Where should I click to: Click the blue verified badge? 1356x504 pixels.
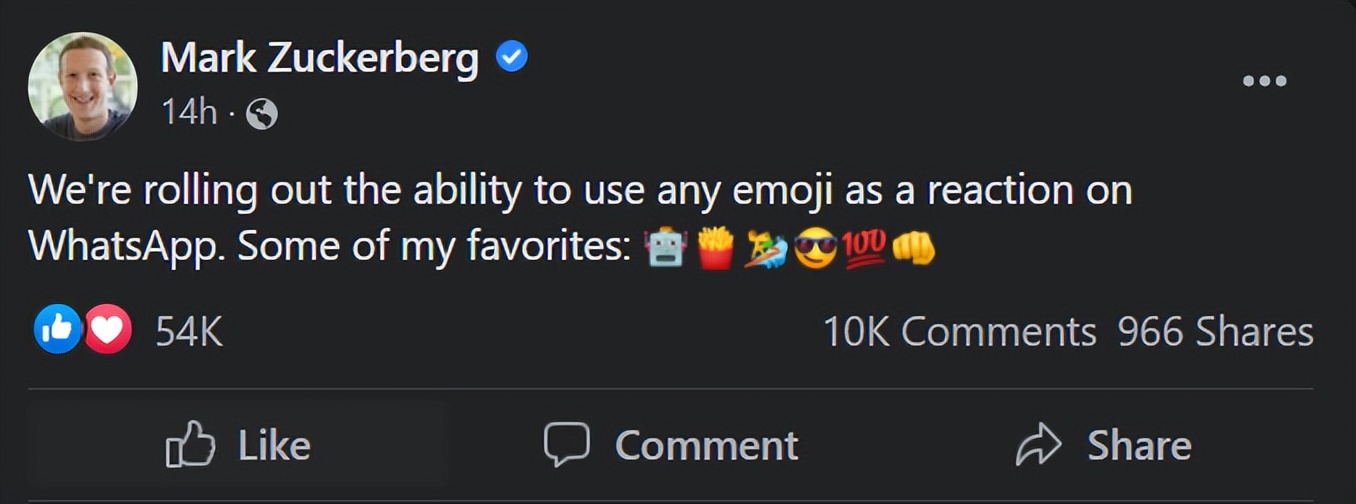512,59
